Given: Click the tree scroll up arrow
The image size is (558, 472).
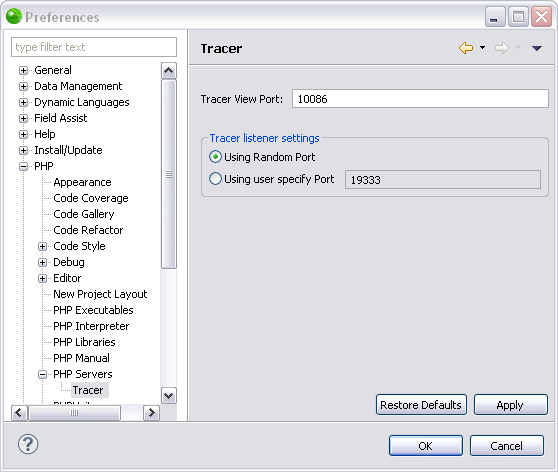Looking at the screenshot, I should coord(169,70).
